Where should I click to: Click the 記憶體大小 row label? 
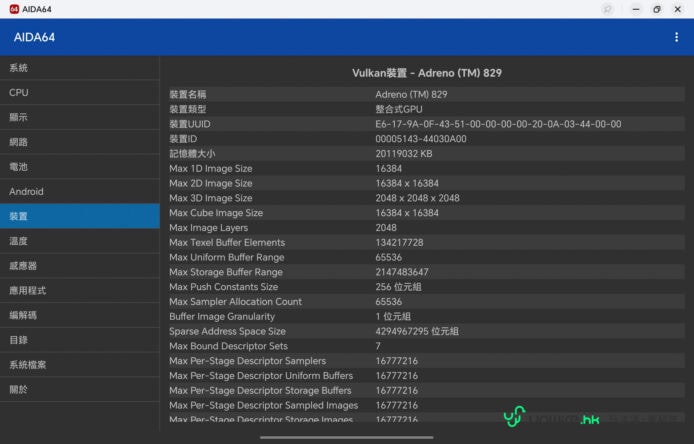192,154
